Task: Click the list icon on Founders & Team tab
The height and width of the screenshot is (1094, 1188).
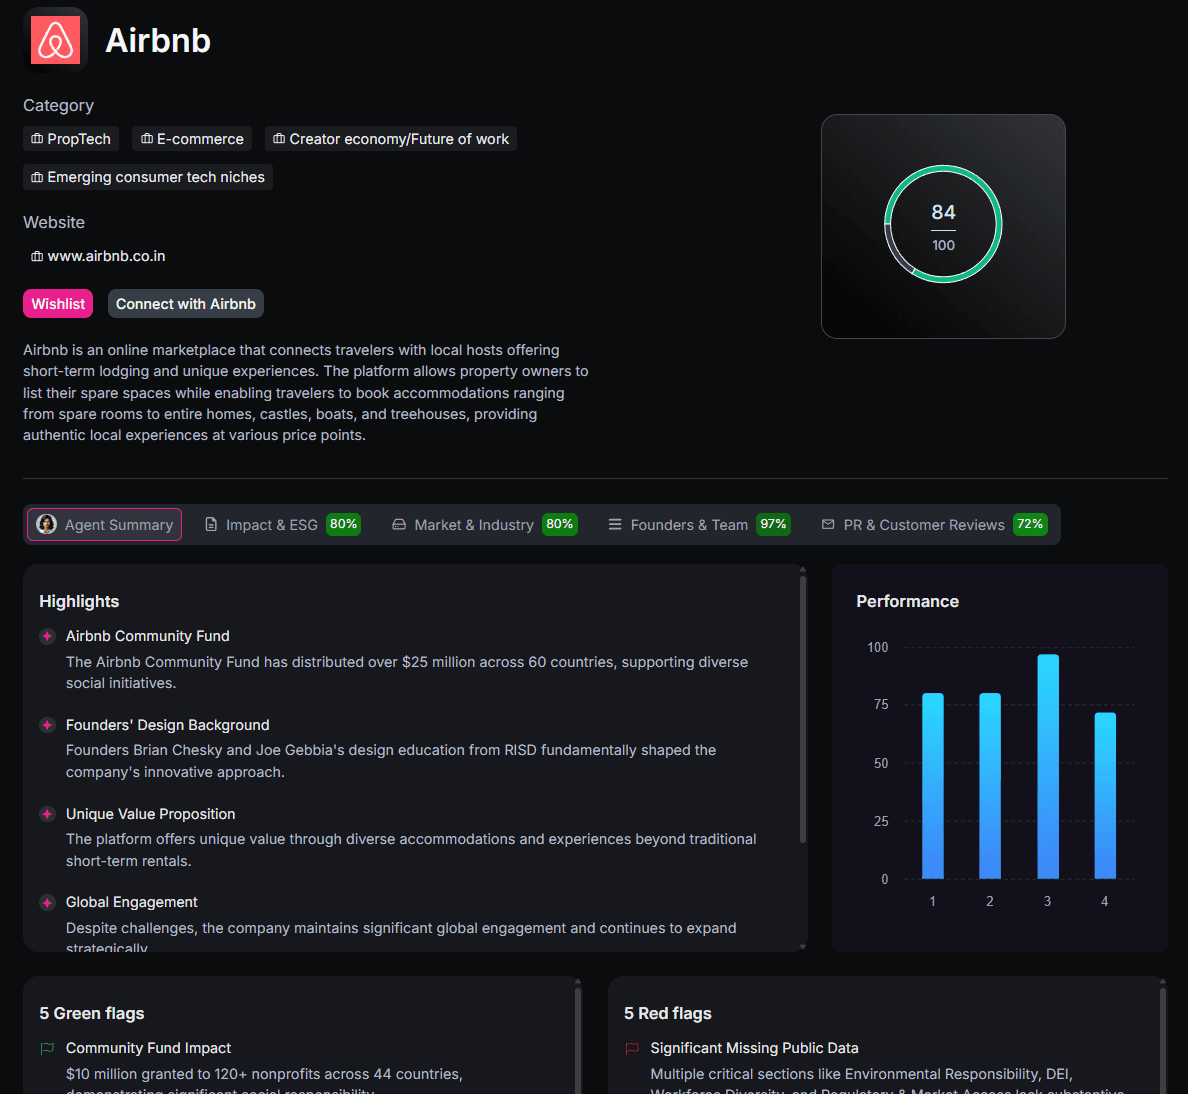Action: click(614, 524)
